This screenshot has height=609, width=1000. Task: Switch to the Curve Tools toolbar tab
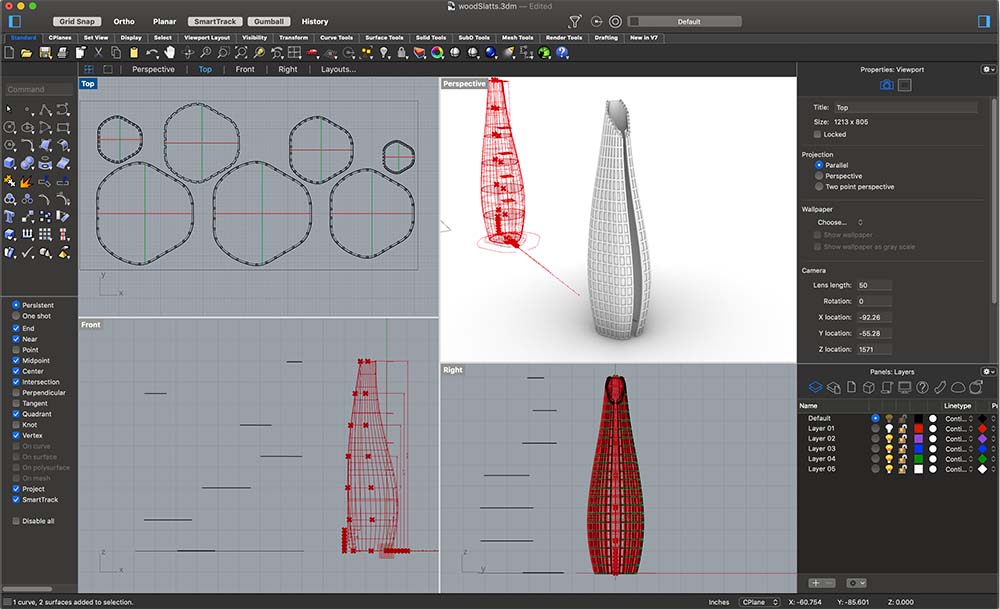coord(336,38)
